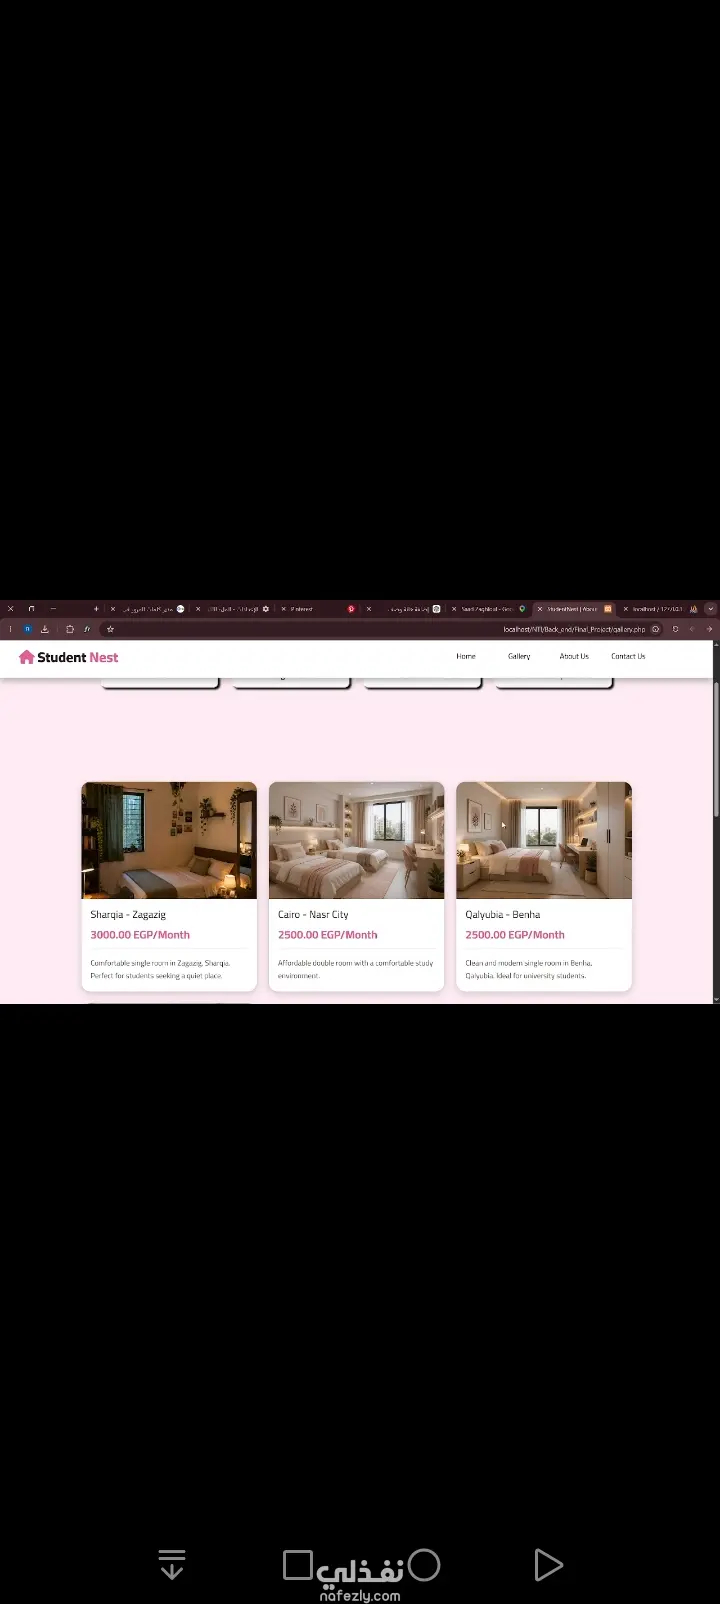Open the browser main menu icon

tap(10, 629)
